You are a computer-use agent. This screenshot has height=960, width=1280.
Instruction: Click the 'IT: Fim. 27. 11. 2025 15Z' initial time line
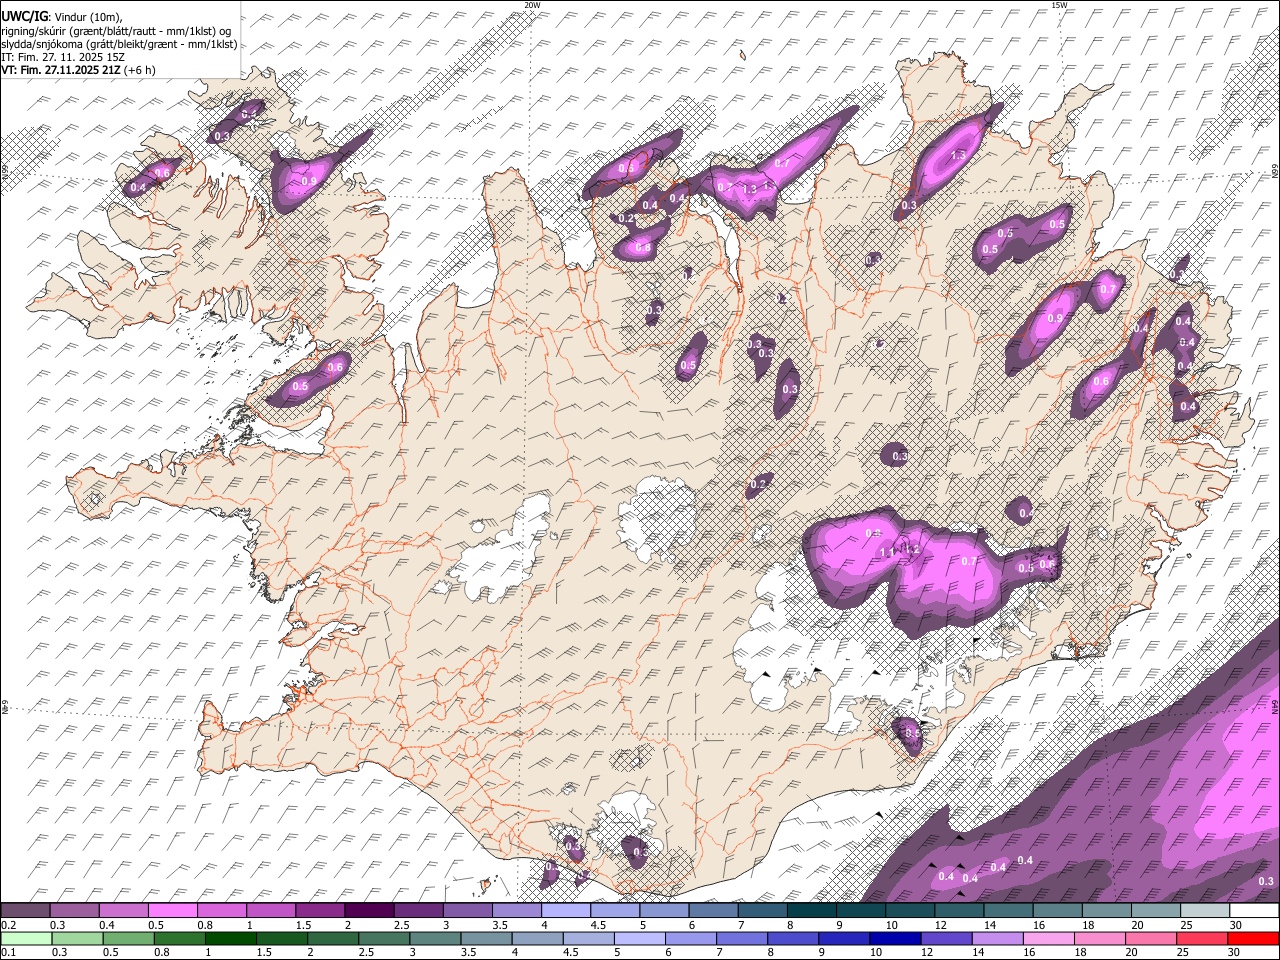pyautogui.click(x=63, y=57)
